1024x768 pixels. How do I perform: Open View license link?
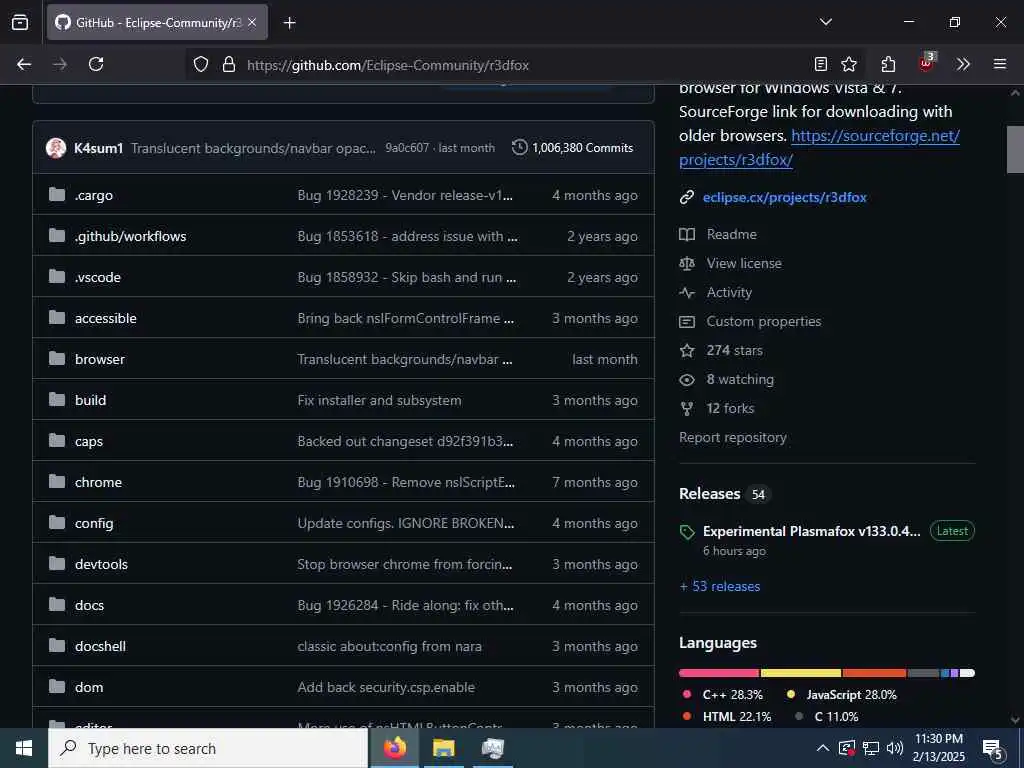coord(744,263)
